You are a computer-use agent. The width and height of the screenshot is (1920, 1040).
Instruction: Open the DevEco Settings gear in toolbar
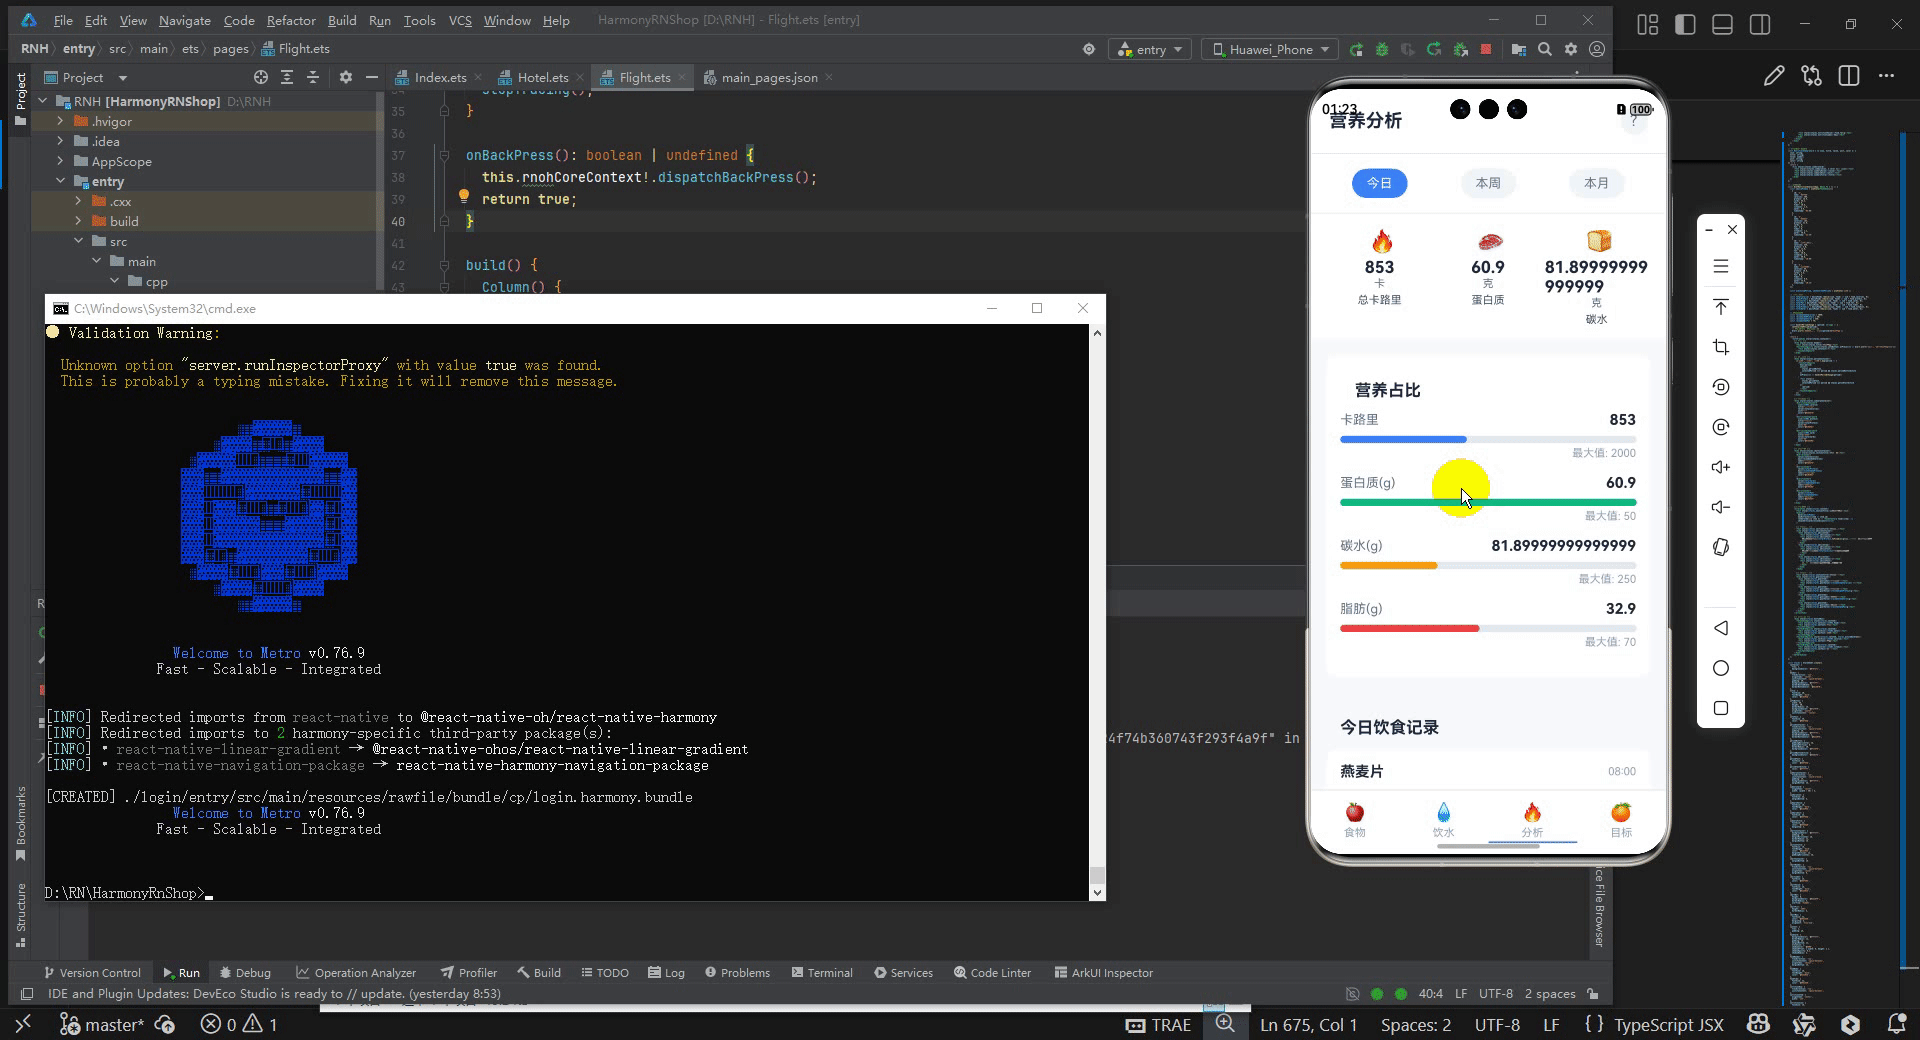click(x=1571, y=49)
